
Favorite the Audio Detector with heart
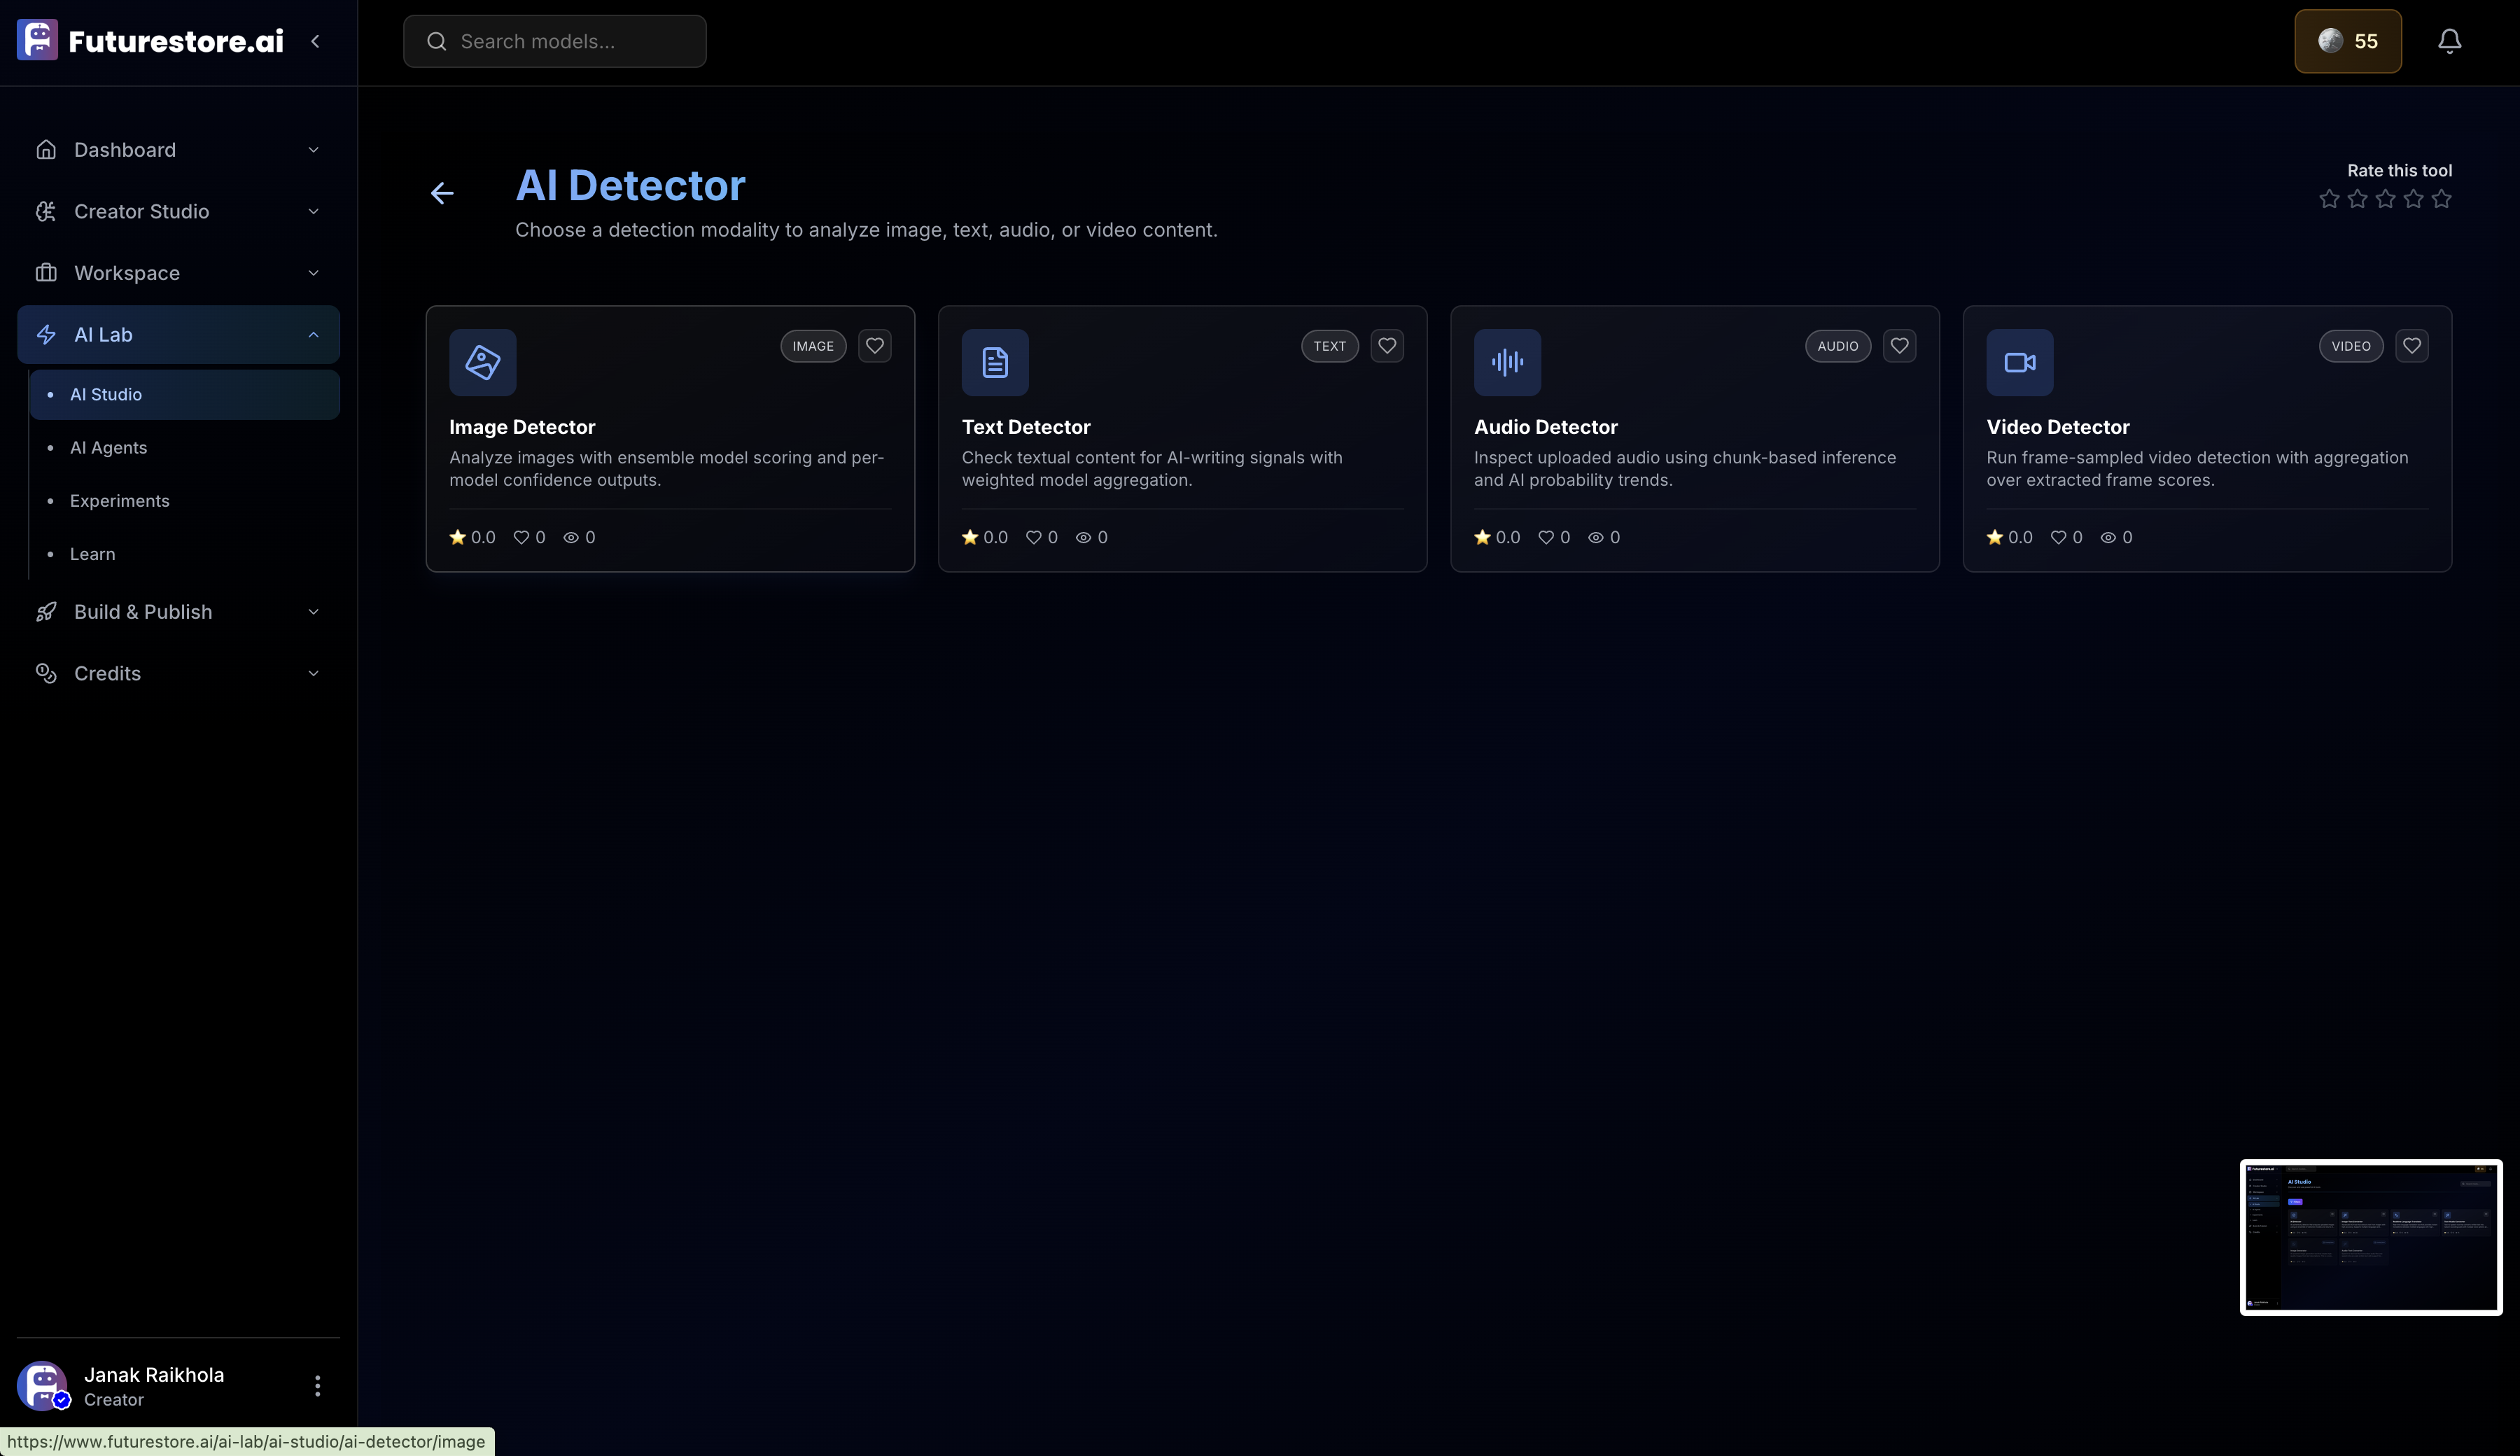point(1899,346)
